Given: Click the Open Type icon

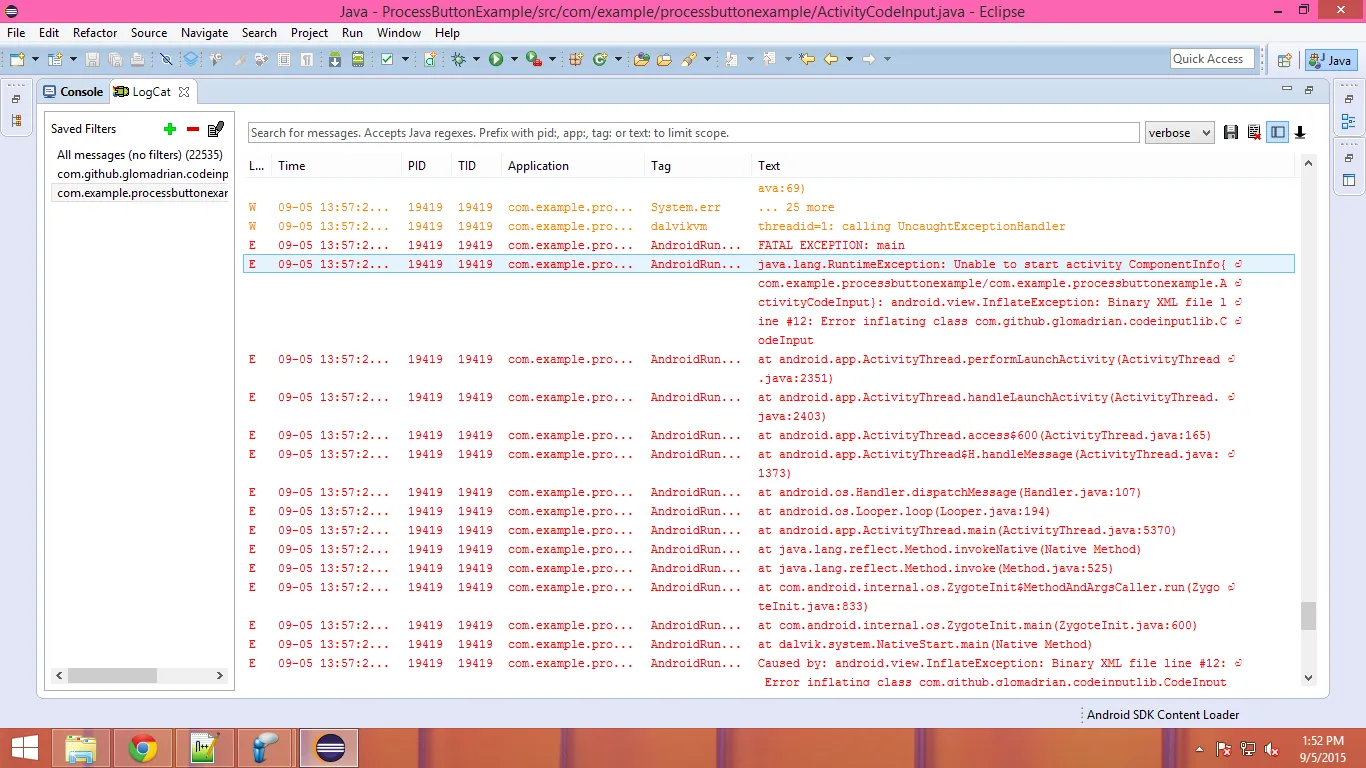Looking at the screenshot, I should [x=642, y=59].
